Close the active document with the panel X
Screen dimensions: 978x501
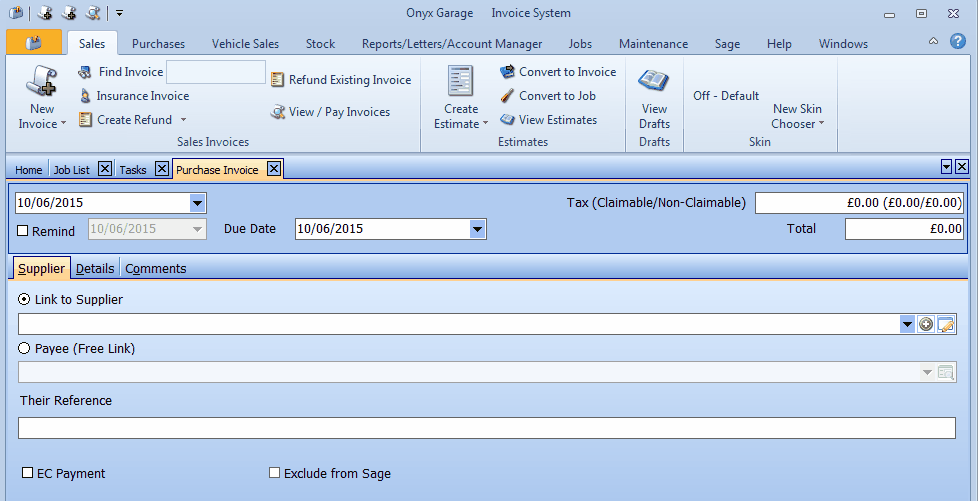point(962,167)
